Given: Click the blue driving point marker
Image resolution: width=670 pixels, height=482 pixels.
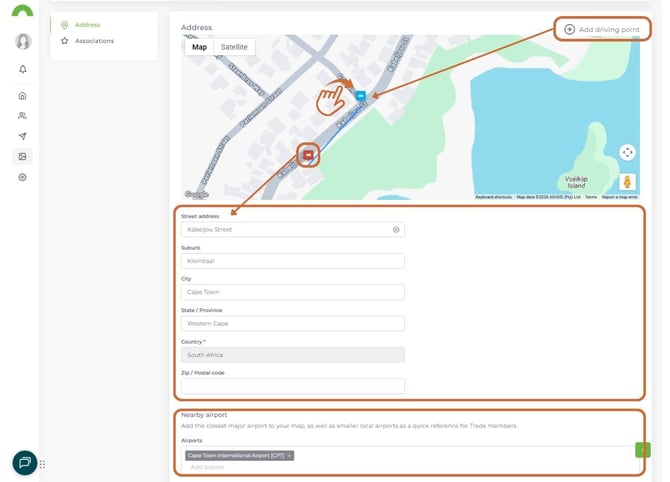Looking at the screenshot, I should [360, 95].
